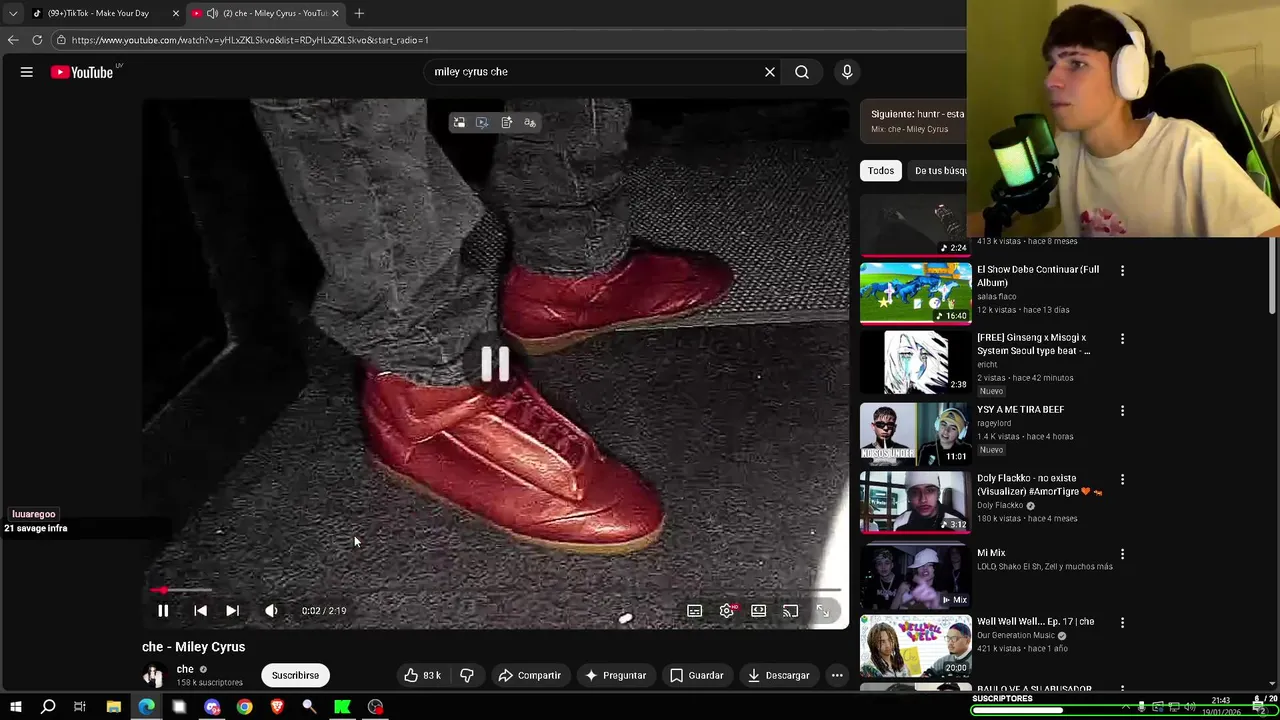
Task: Open the Windows Start menu
Action: [x=16, y=707]
